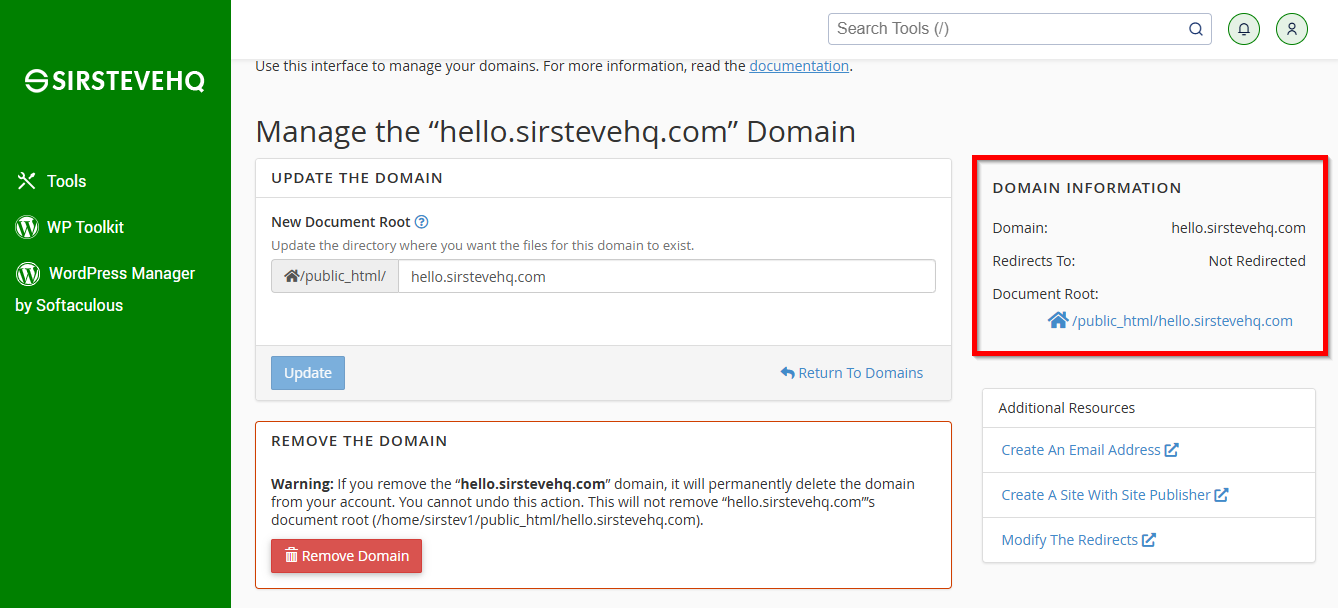The height and width of the screenshot is (608, 1338).
Task: Click external link icon after Modify The Redirects
Action: click(x=1149, y=540)
